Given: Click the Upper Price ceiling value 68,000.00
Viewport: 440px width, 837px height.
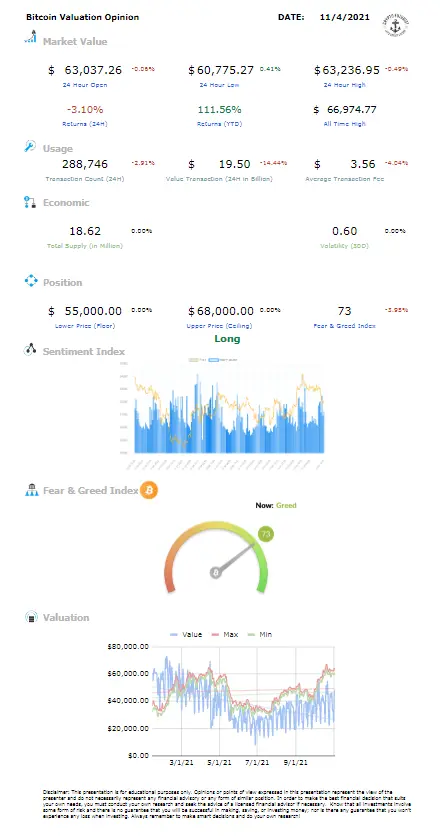Looking at the screenshot, I should click(x=225, y=311).
